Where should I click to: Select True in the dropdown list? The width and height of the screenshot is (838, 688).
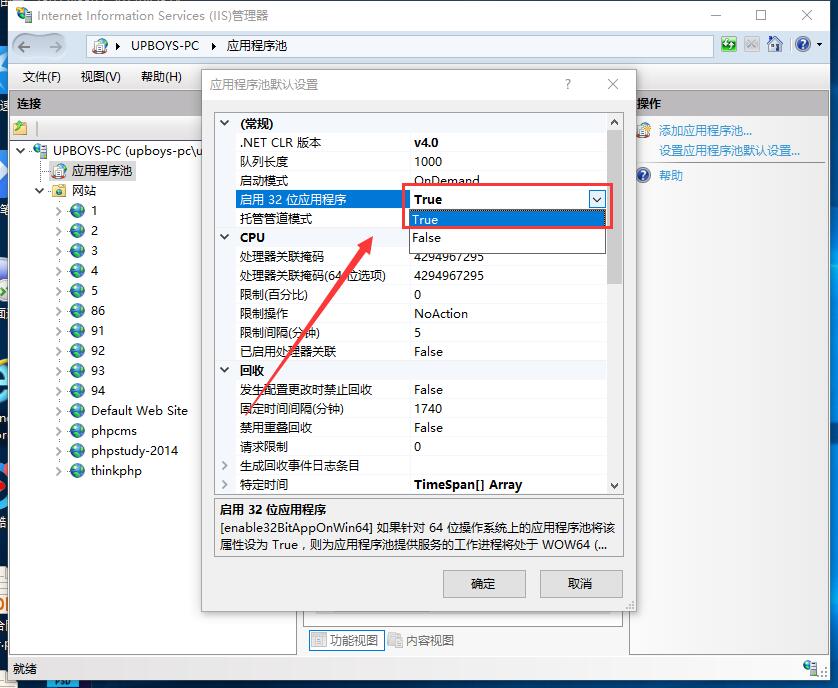pos(507,219)
